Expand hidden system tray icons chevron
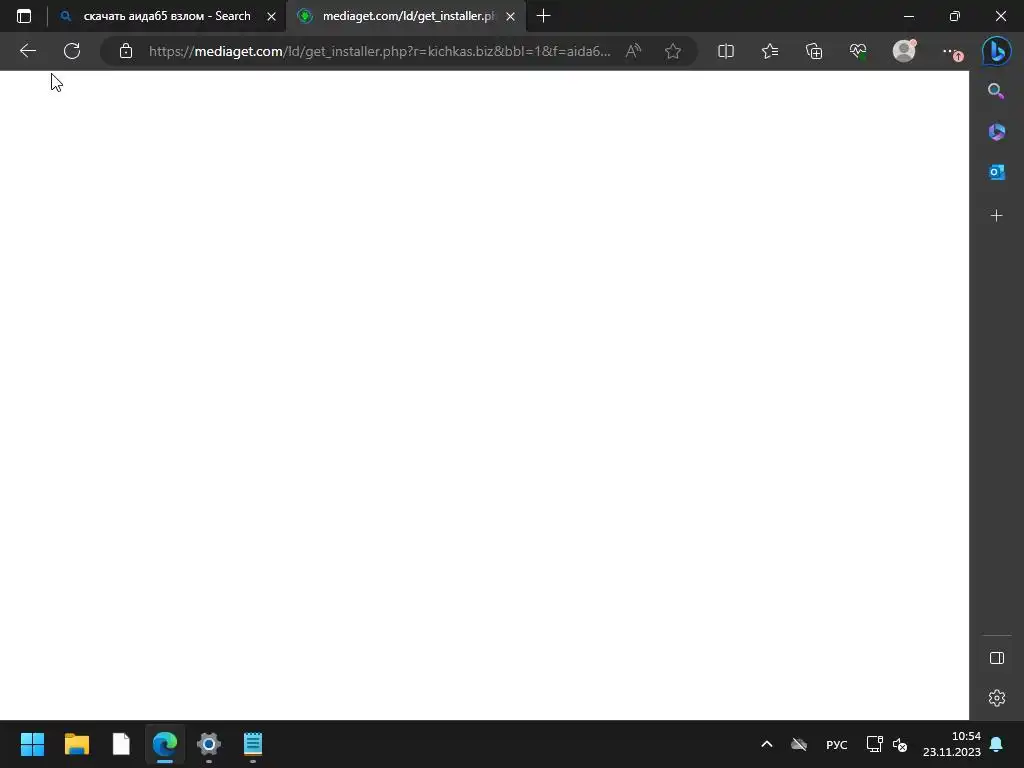1024x768 pixels. pos(767,744)
